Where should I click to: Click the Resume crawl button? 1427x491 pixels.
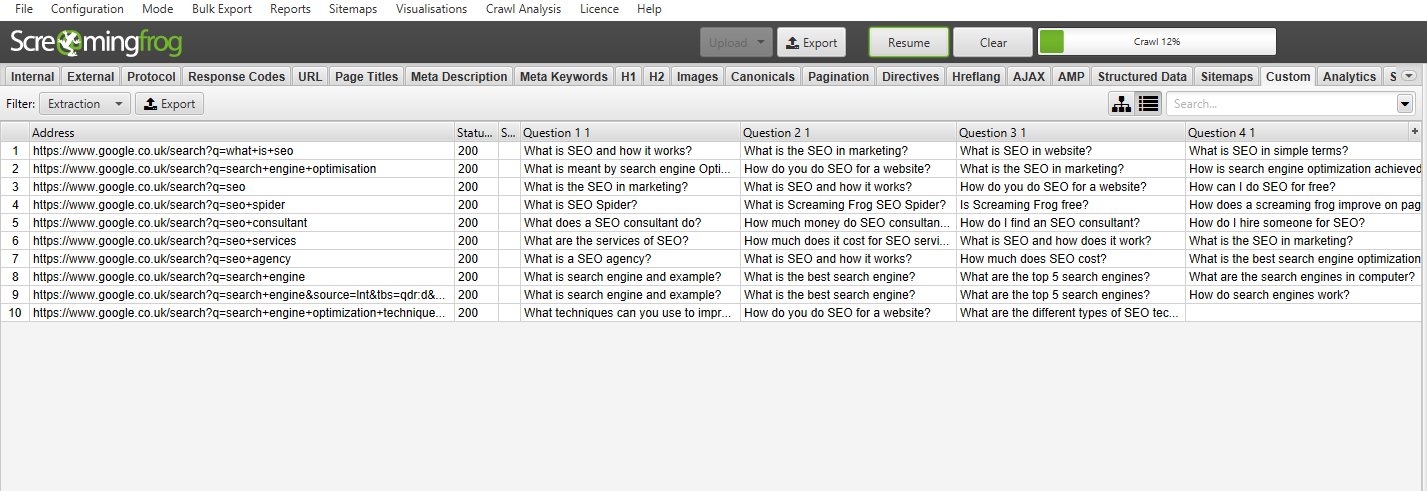(x=909, y=43)
